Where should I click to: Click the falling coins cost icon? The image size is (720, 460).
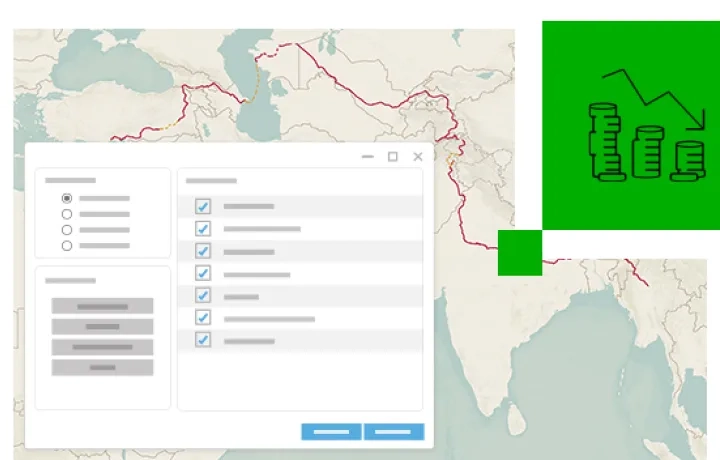645,126
